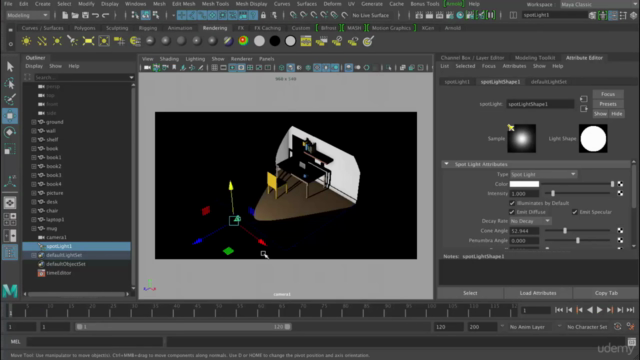Open the light Type dropdown
The image size is (640, 360).
543,174
